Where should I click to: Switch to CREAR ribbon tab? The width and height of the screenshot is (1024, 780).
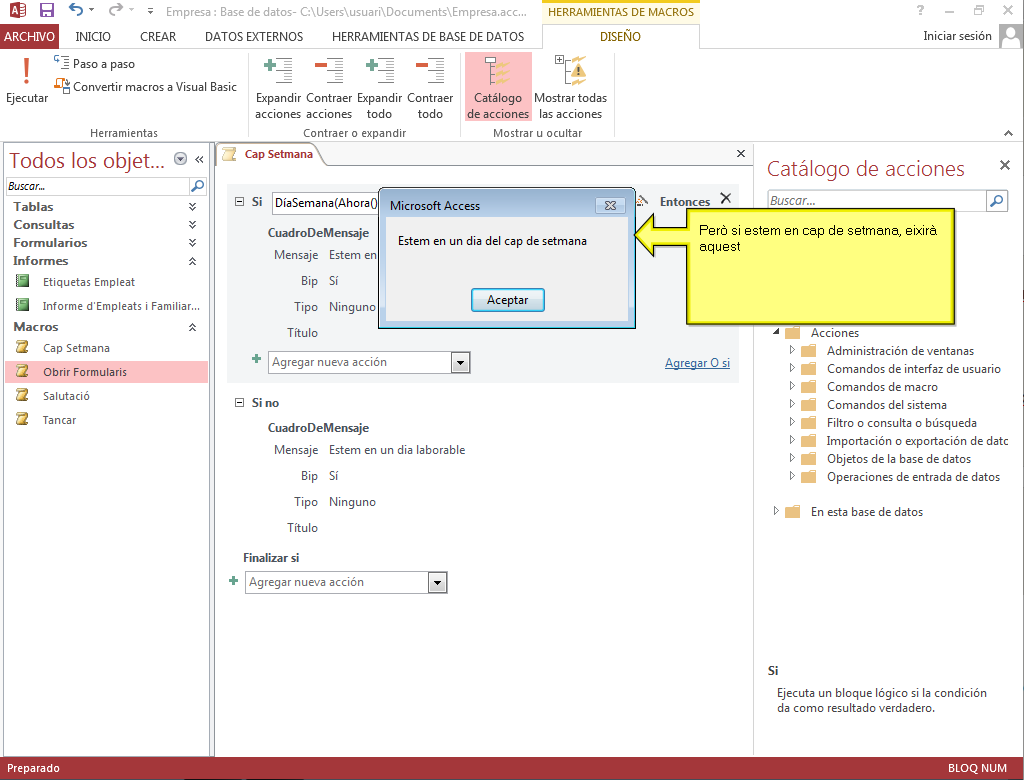coord(158,37)
